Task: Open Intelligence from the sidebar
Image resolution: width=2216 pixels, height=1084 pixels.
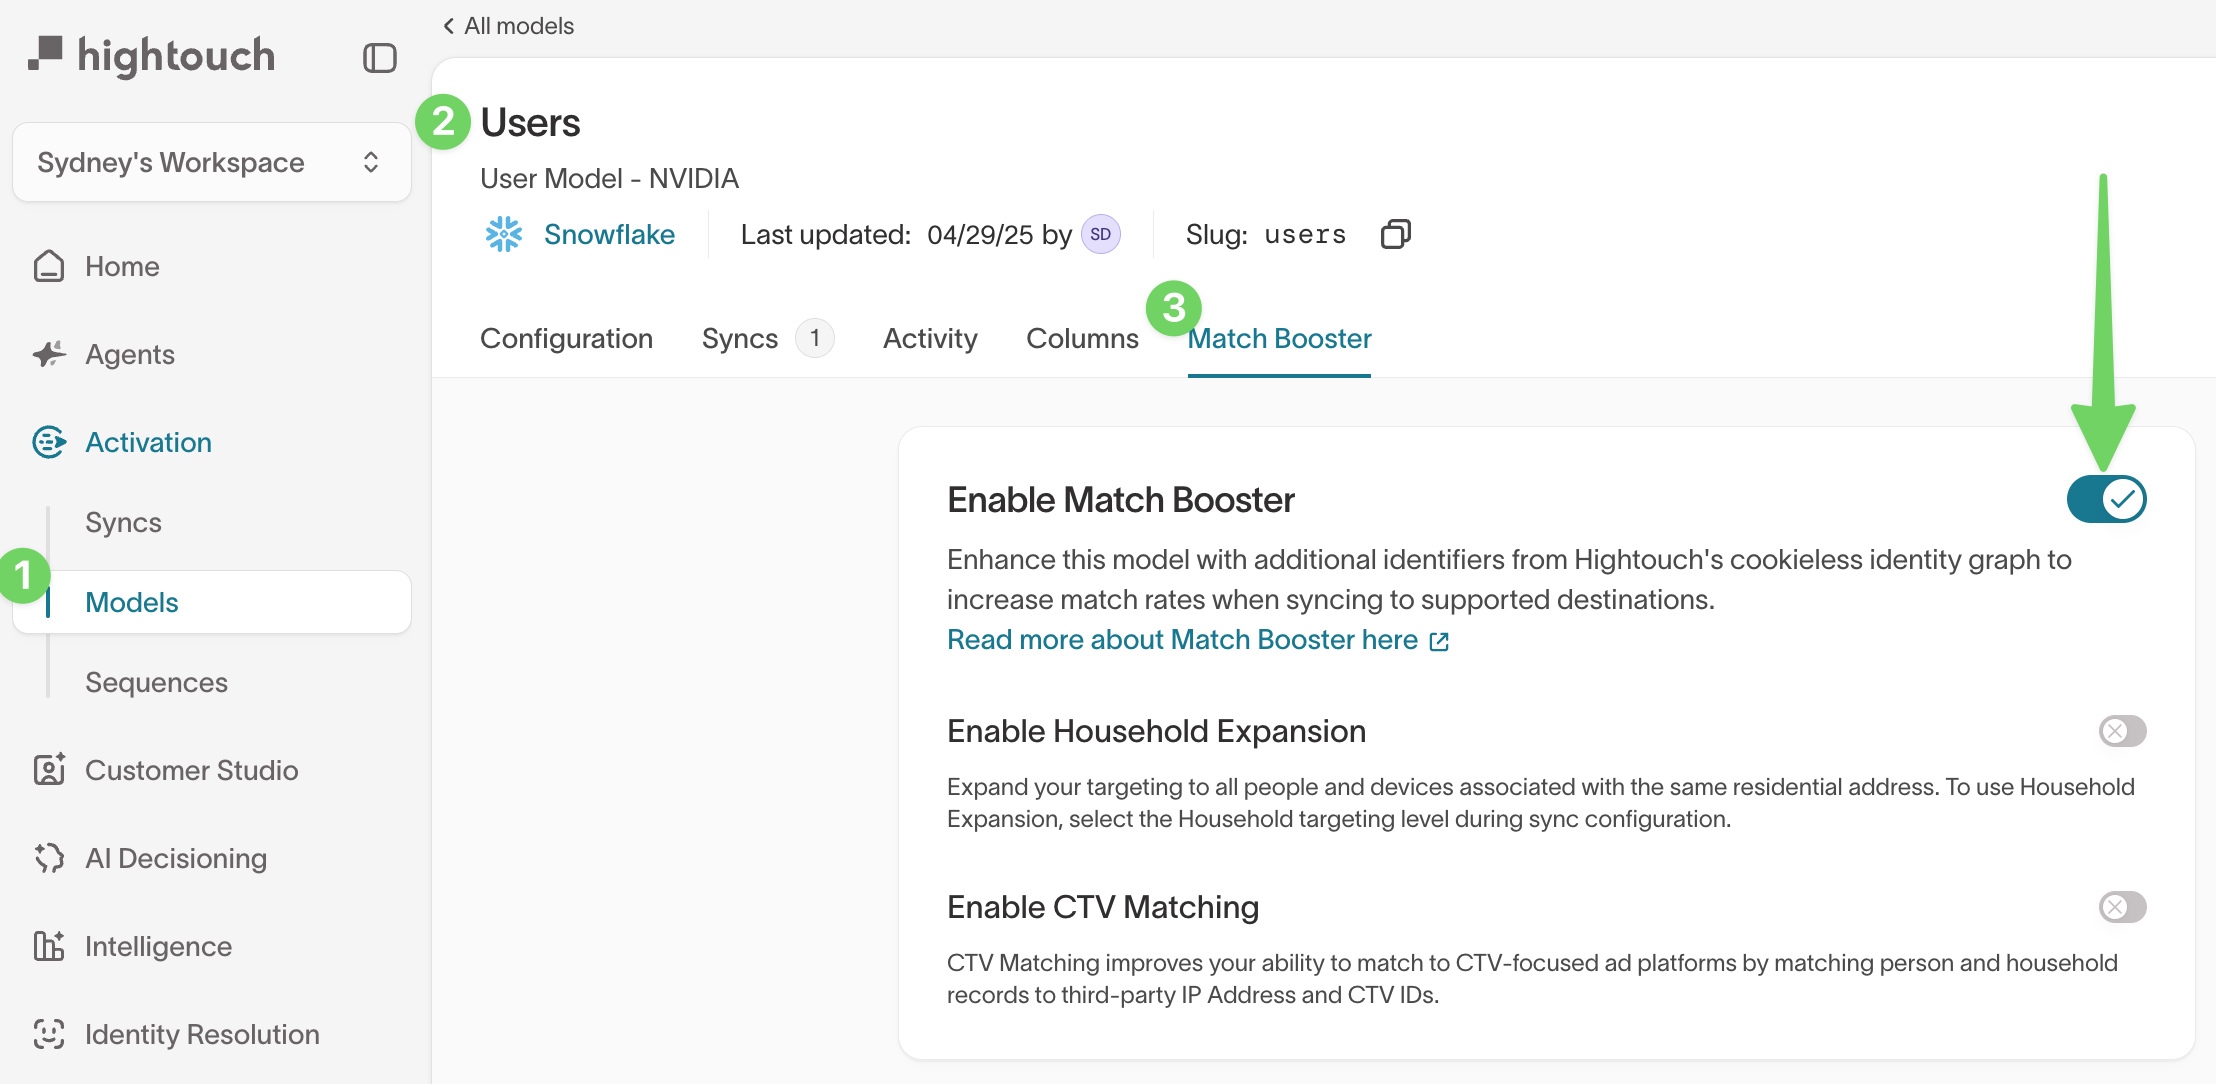Action: click(x=49, y=946)
